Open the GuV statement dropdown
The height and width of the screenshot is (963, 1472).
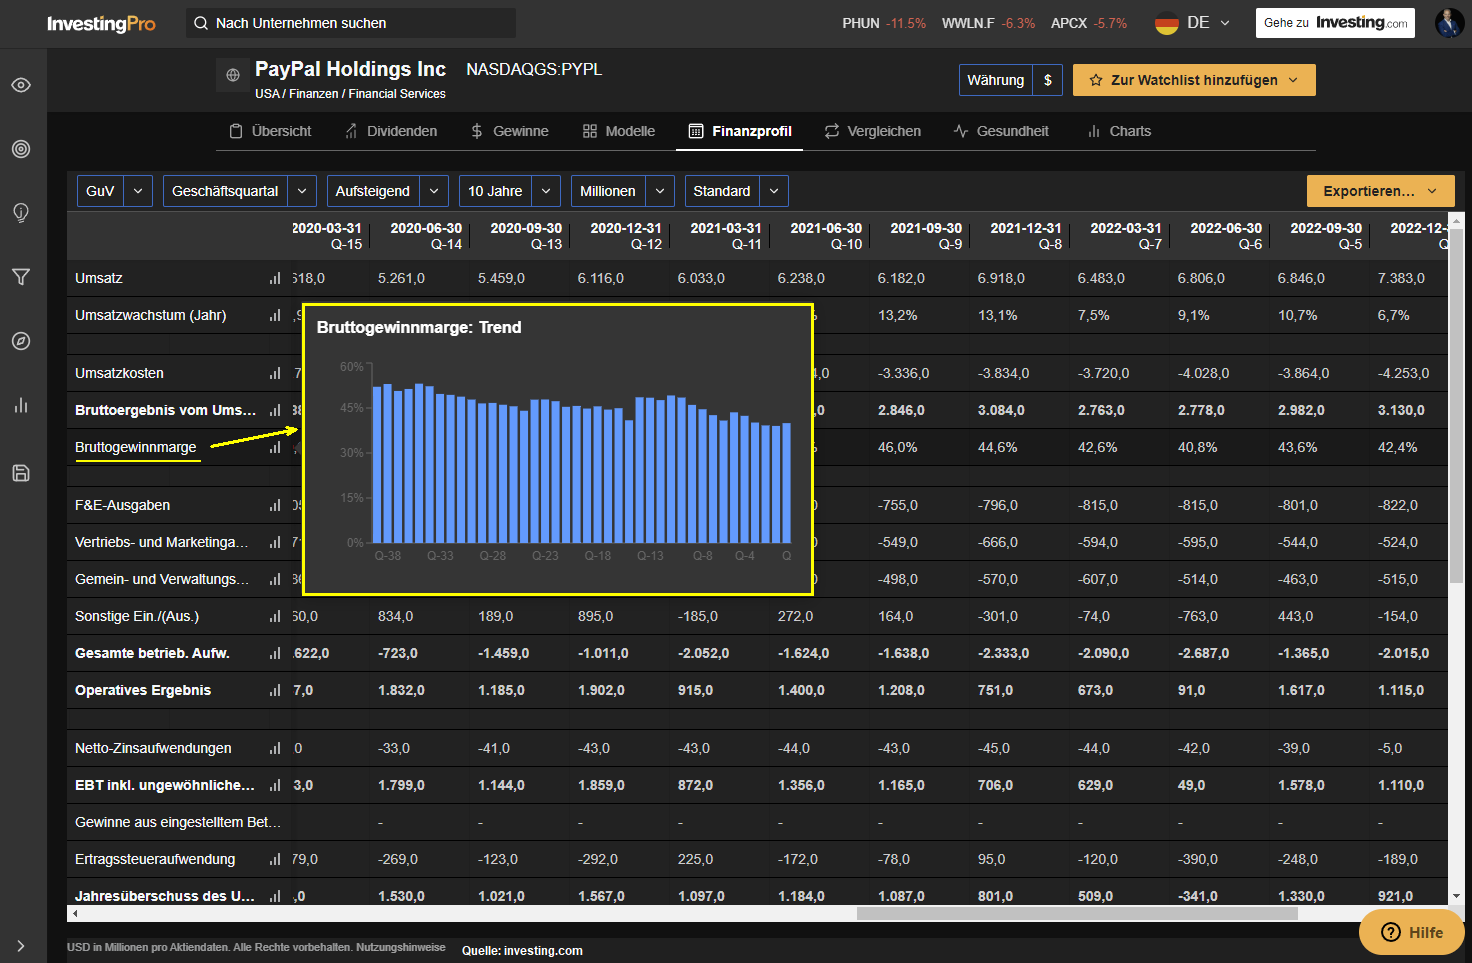115,191
